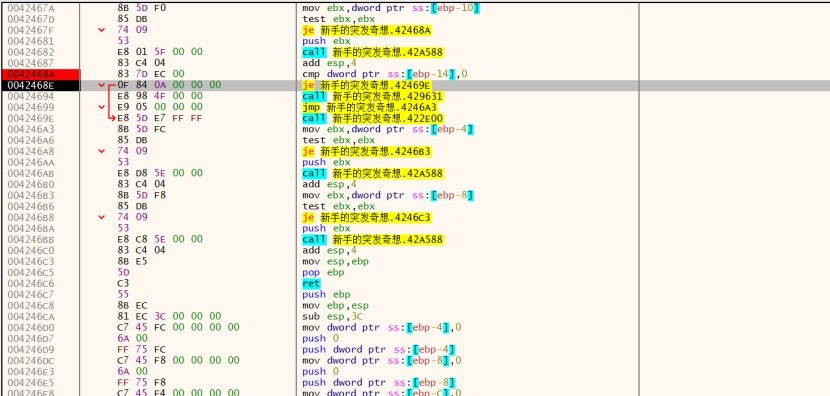Select the push dword ptr ss:[ebp-8] instruction
The width and height of the screenshot is (830, 396).
[x=379, y=383]
